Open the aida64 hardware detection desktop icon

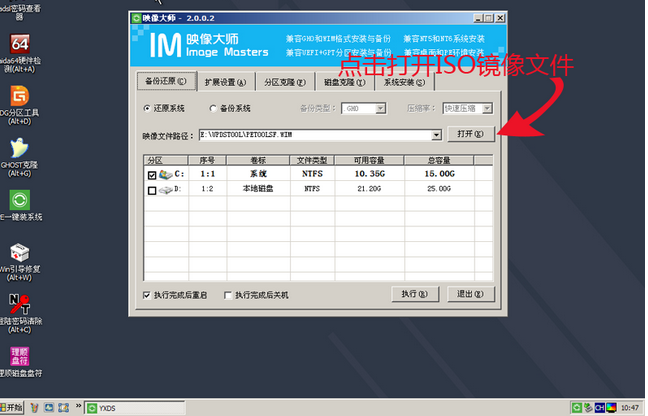(x=20, y=43)
